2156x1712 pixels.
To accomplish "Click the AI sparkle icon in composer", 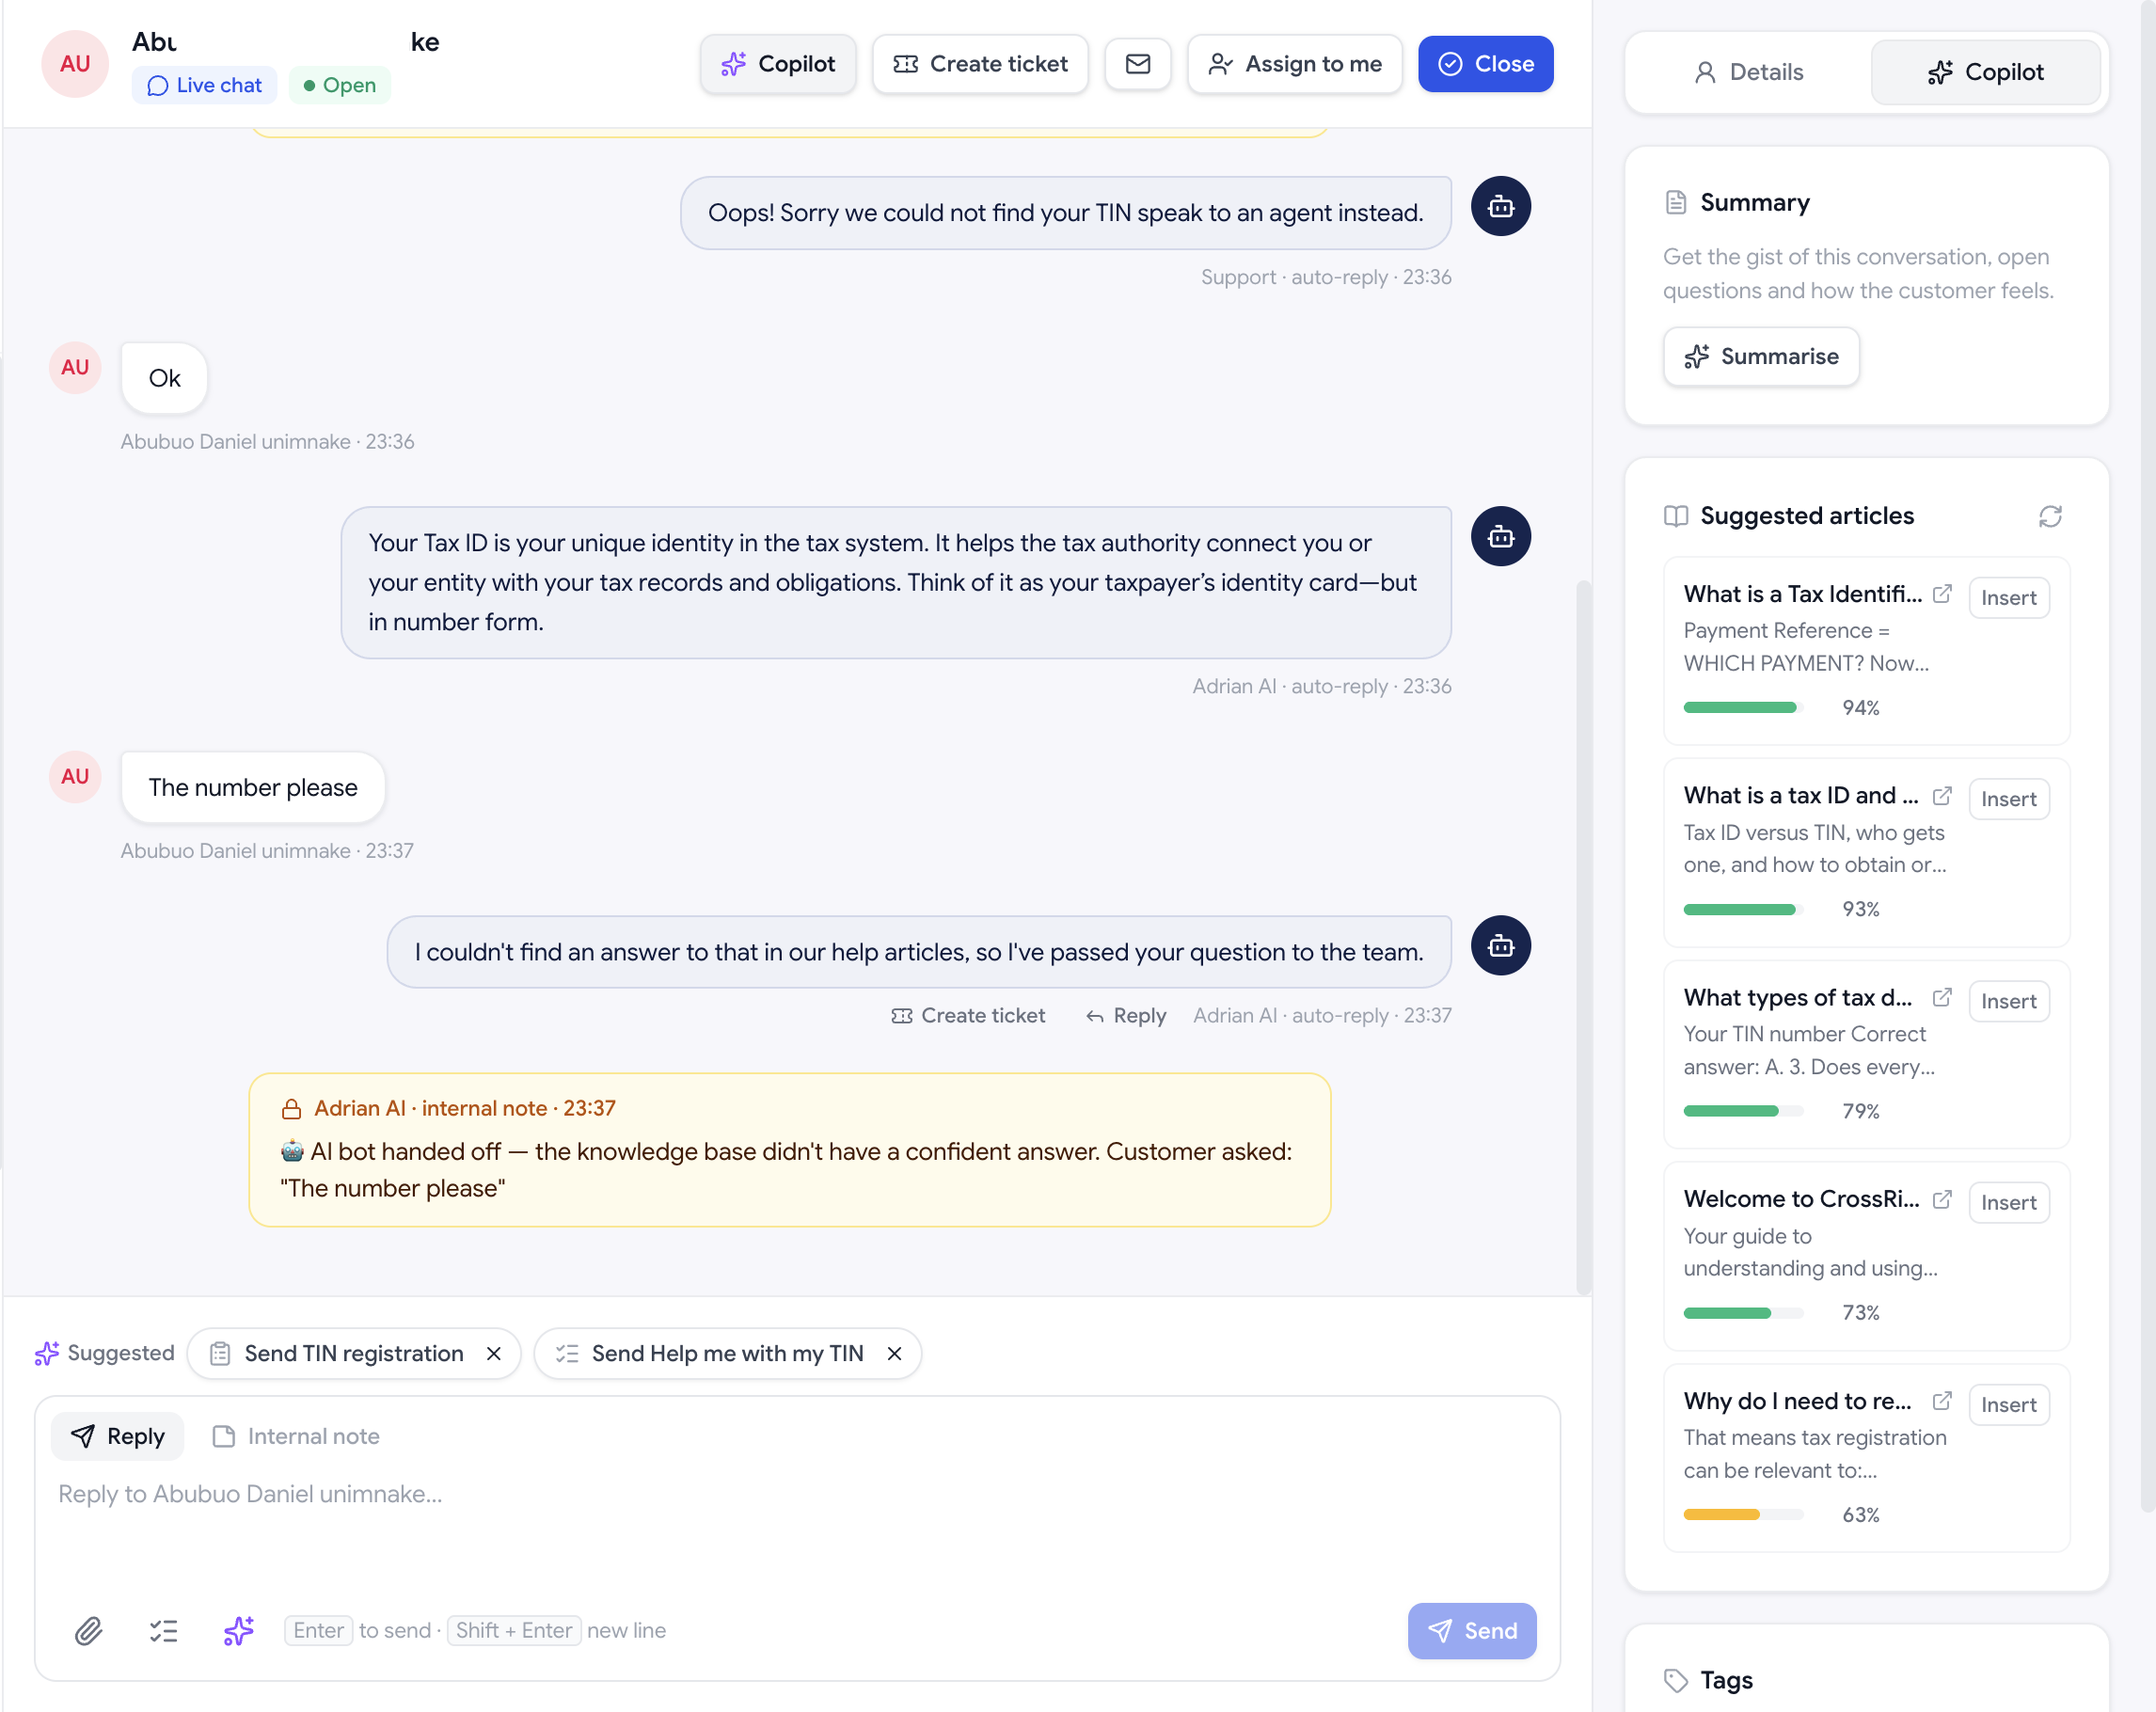I will (x=238, y=1631).
